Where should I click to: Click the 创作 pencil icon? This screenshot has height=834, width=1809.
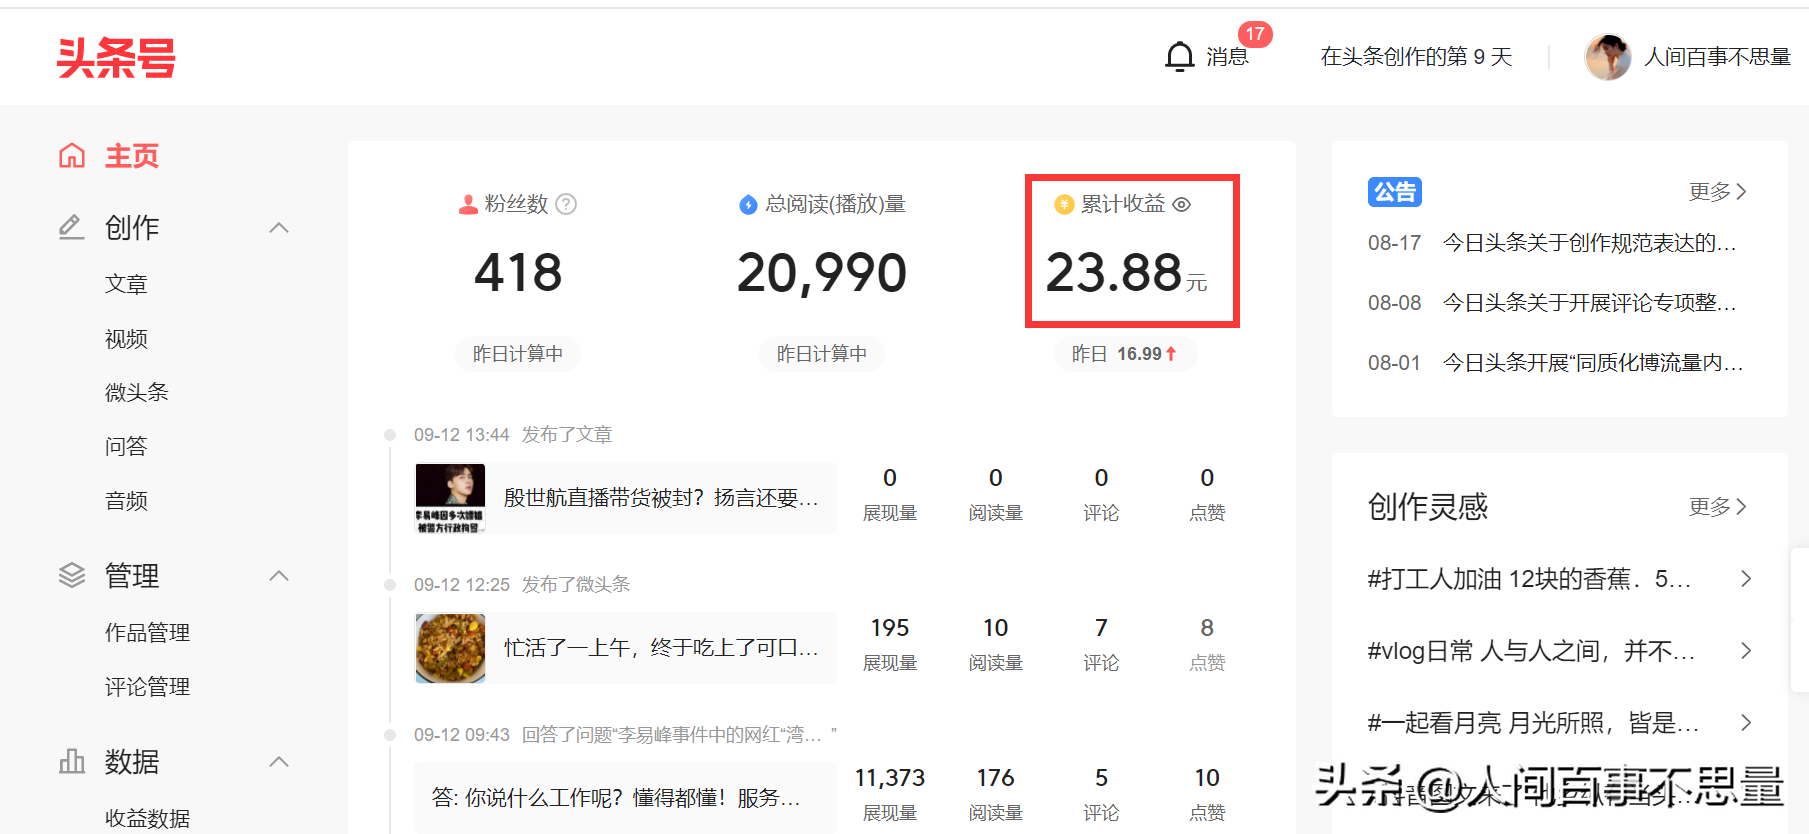coord(71,227)
